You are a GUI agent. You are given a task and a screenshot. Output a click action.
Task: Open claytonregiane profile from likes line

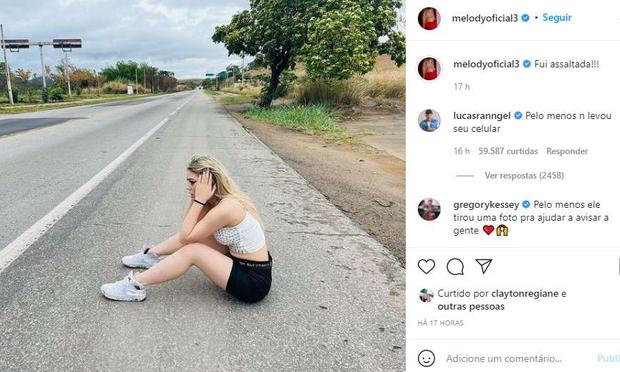click(x=525, y=294)
